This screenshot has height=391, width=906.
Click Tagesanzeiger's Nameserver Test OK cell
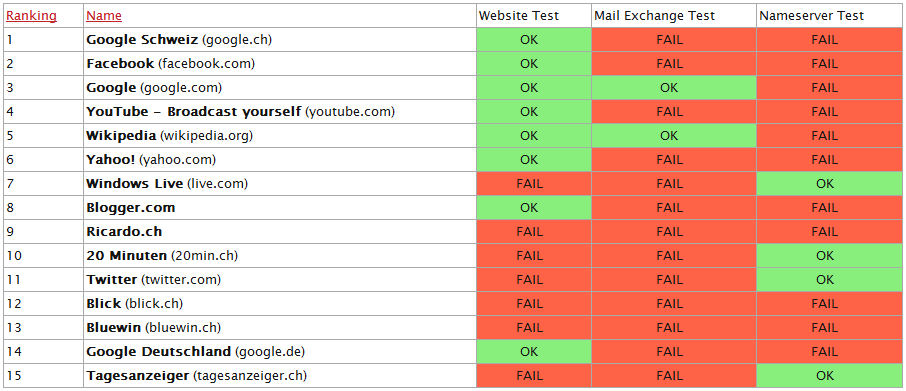(829, 375)
